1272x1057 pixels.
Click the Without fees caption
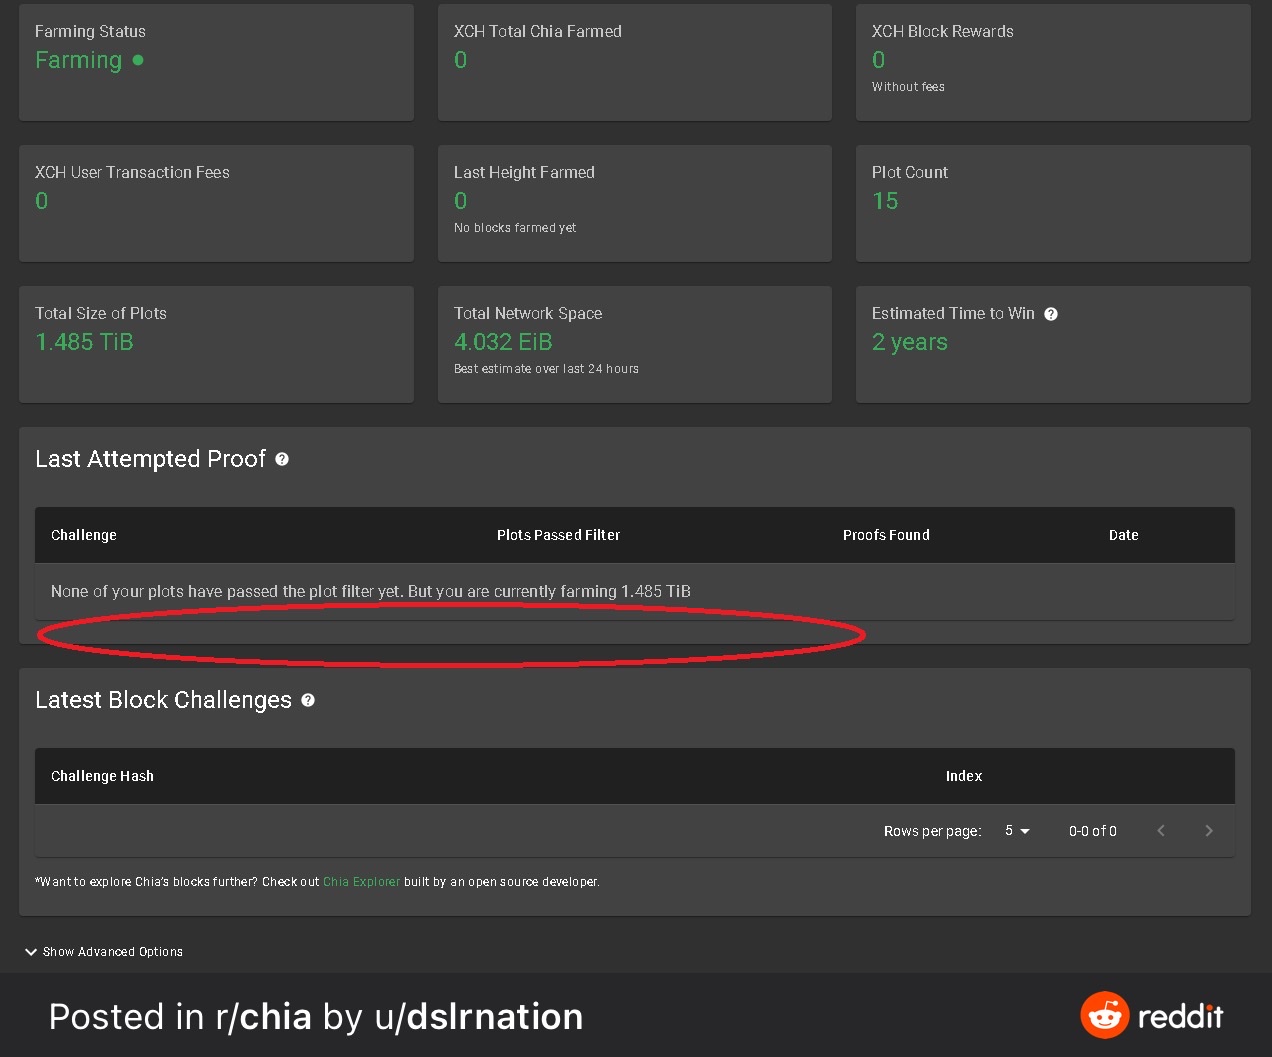tap(908, 87)
